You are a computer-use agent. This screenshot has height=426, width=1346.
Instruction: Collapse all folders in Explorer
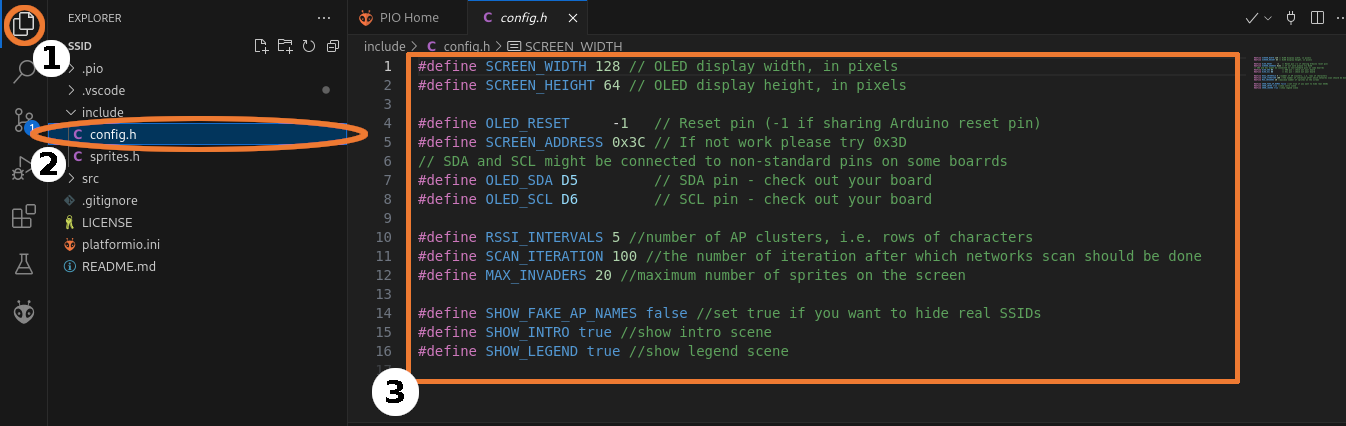pos(333,46)
